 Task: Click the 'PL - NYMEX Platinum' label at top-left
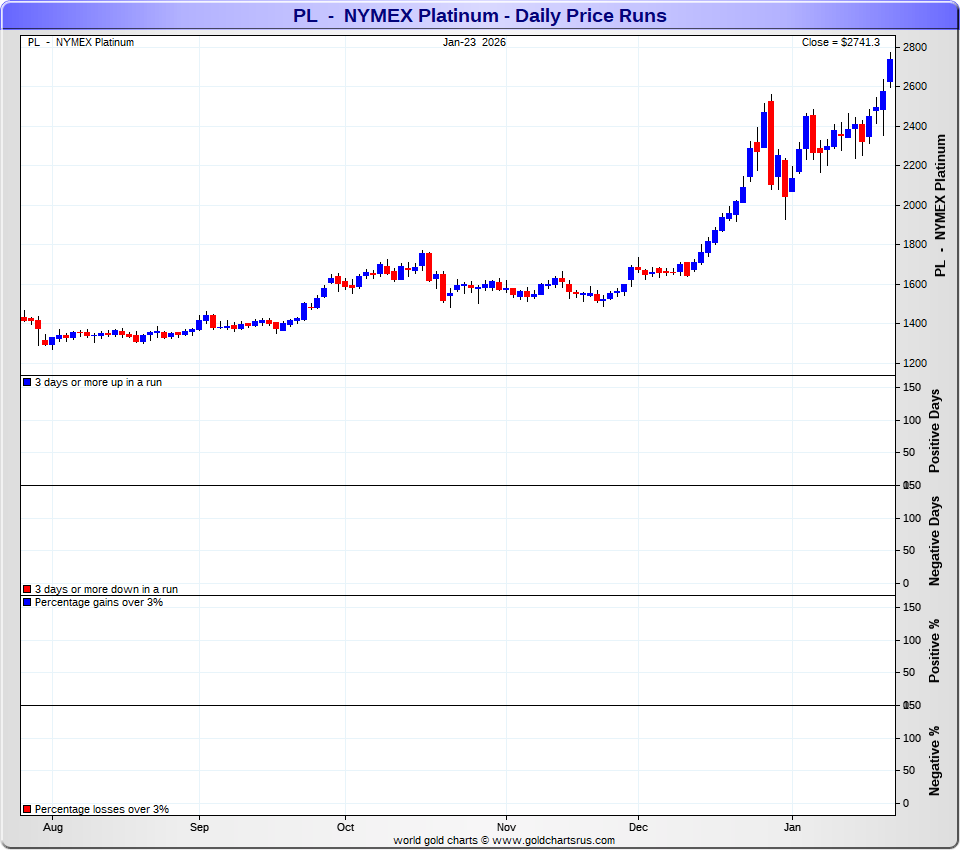[81, 42]
